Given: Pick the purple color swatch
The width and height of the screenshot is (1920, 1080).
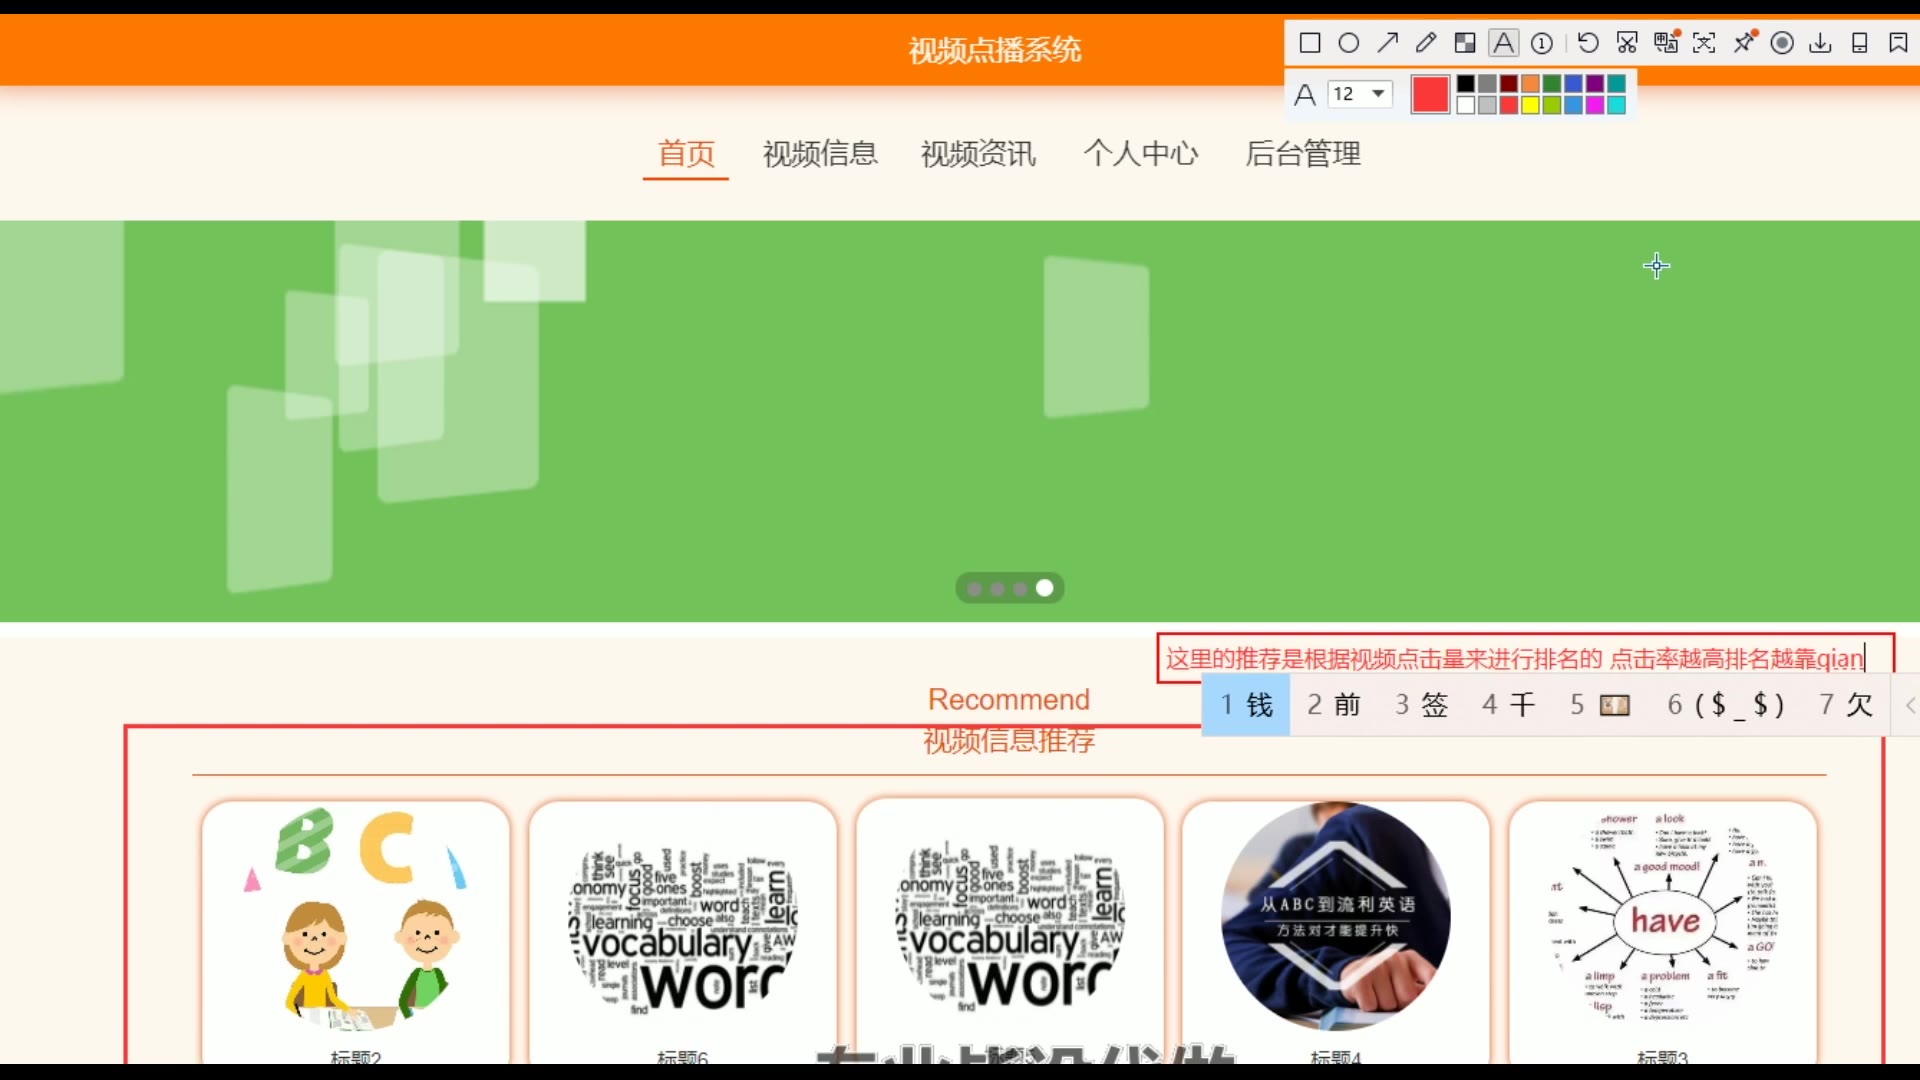Looking at the screenshot, I should point(1595,84).
